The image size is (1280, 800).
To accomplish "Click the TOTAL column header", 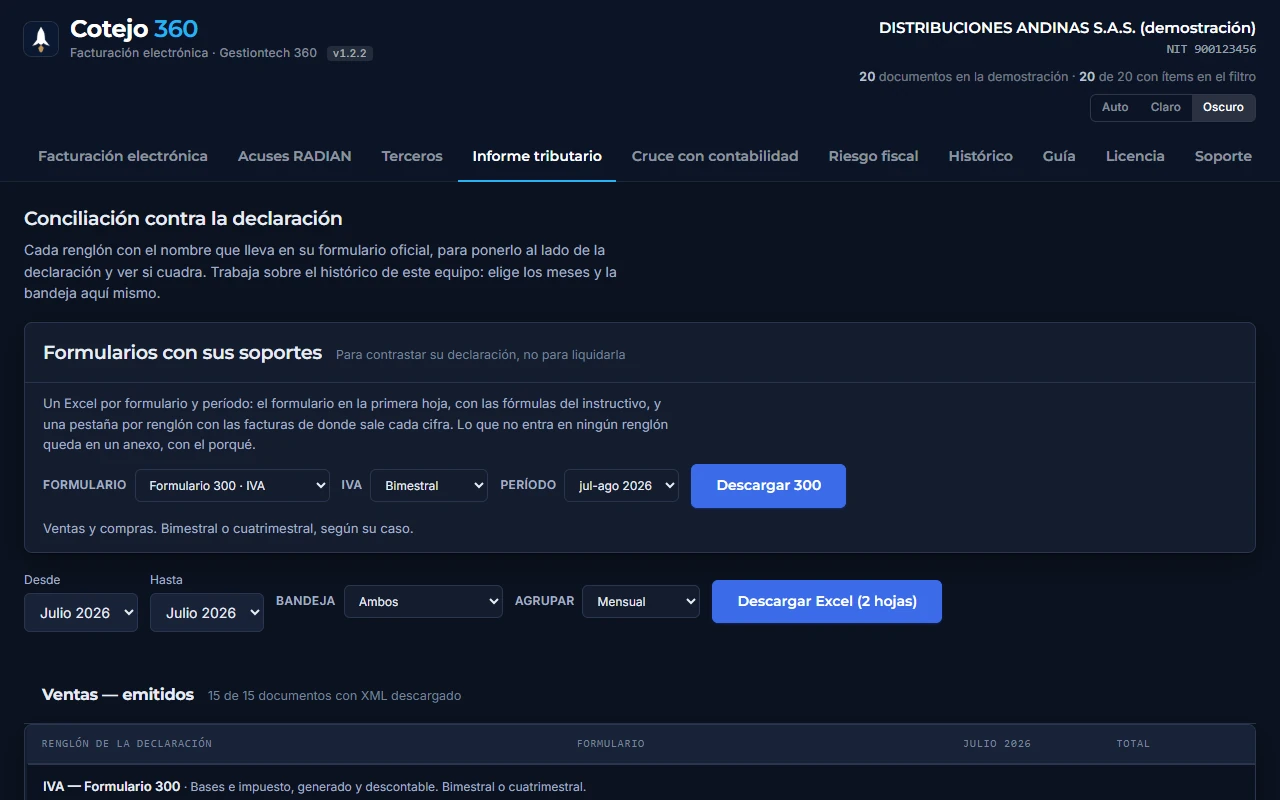I will 1133,744.
